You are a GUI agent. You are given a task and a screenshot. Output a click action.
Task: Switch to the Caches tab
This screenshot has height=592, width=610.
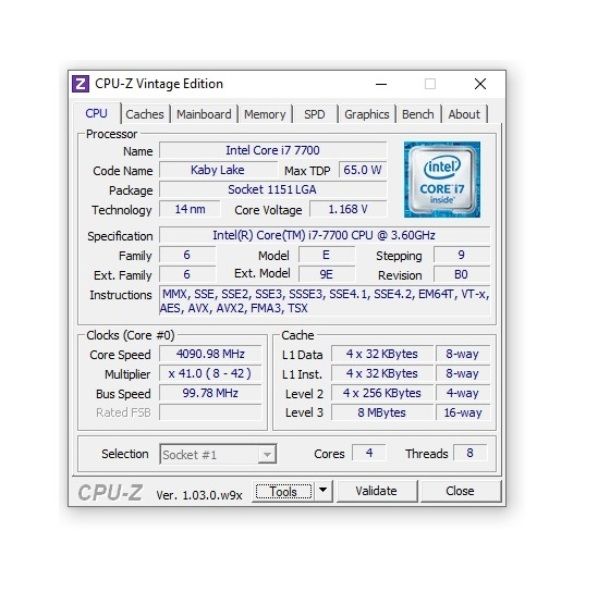145,114
